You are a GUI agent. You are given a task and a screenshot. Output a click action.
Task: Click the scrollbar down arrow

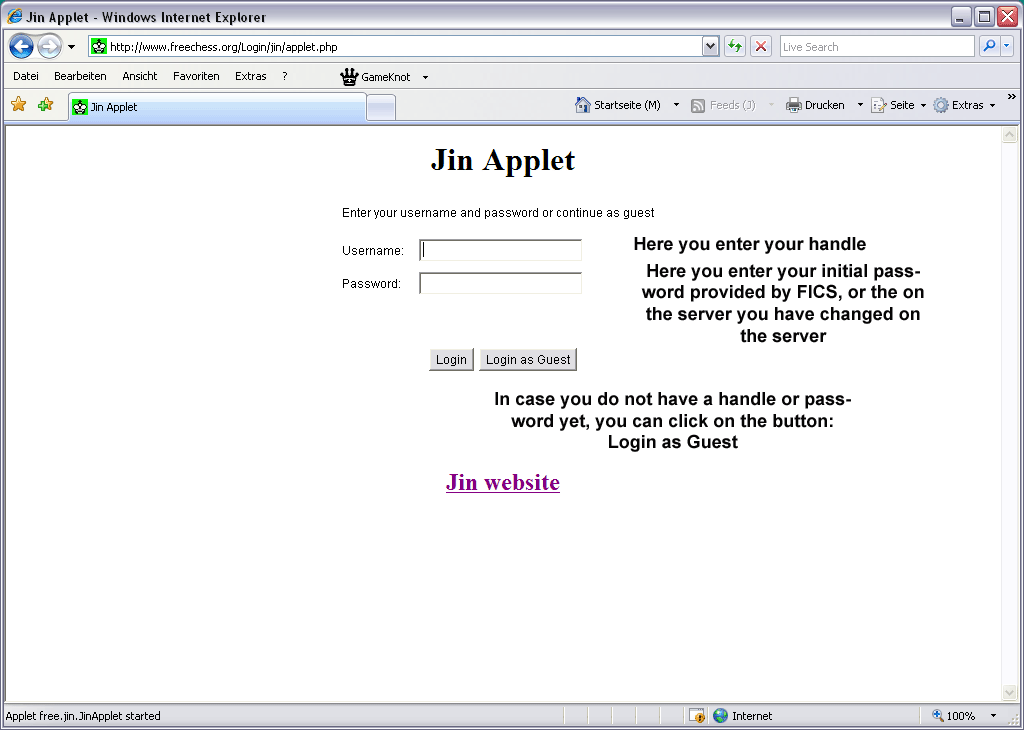click(x=1010, y=692)
